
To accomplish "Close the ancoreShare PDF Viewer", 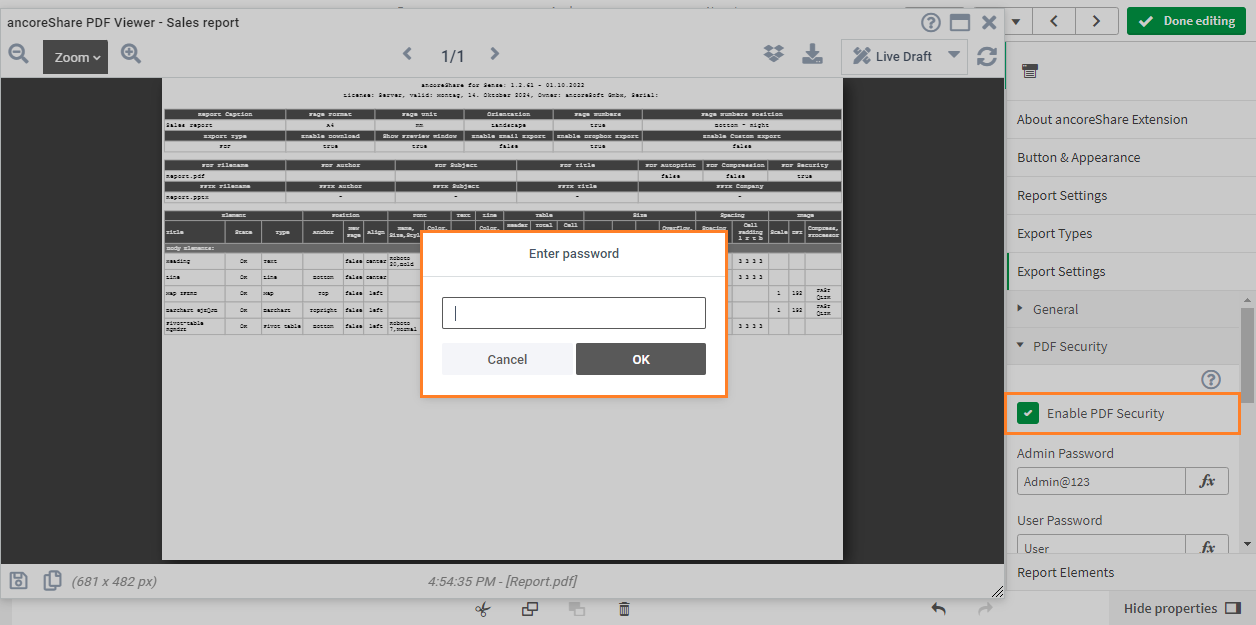I will point(989,22).
